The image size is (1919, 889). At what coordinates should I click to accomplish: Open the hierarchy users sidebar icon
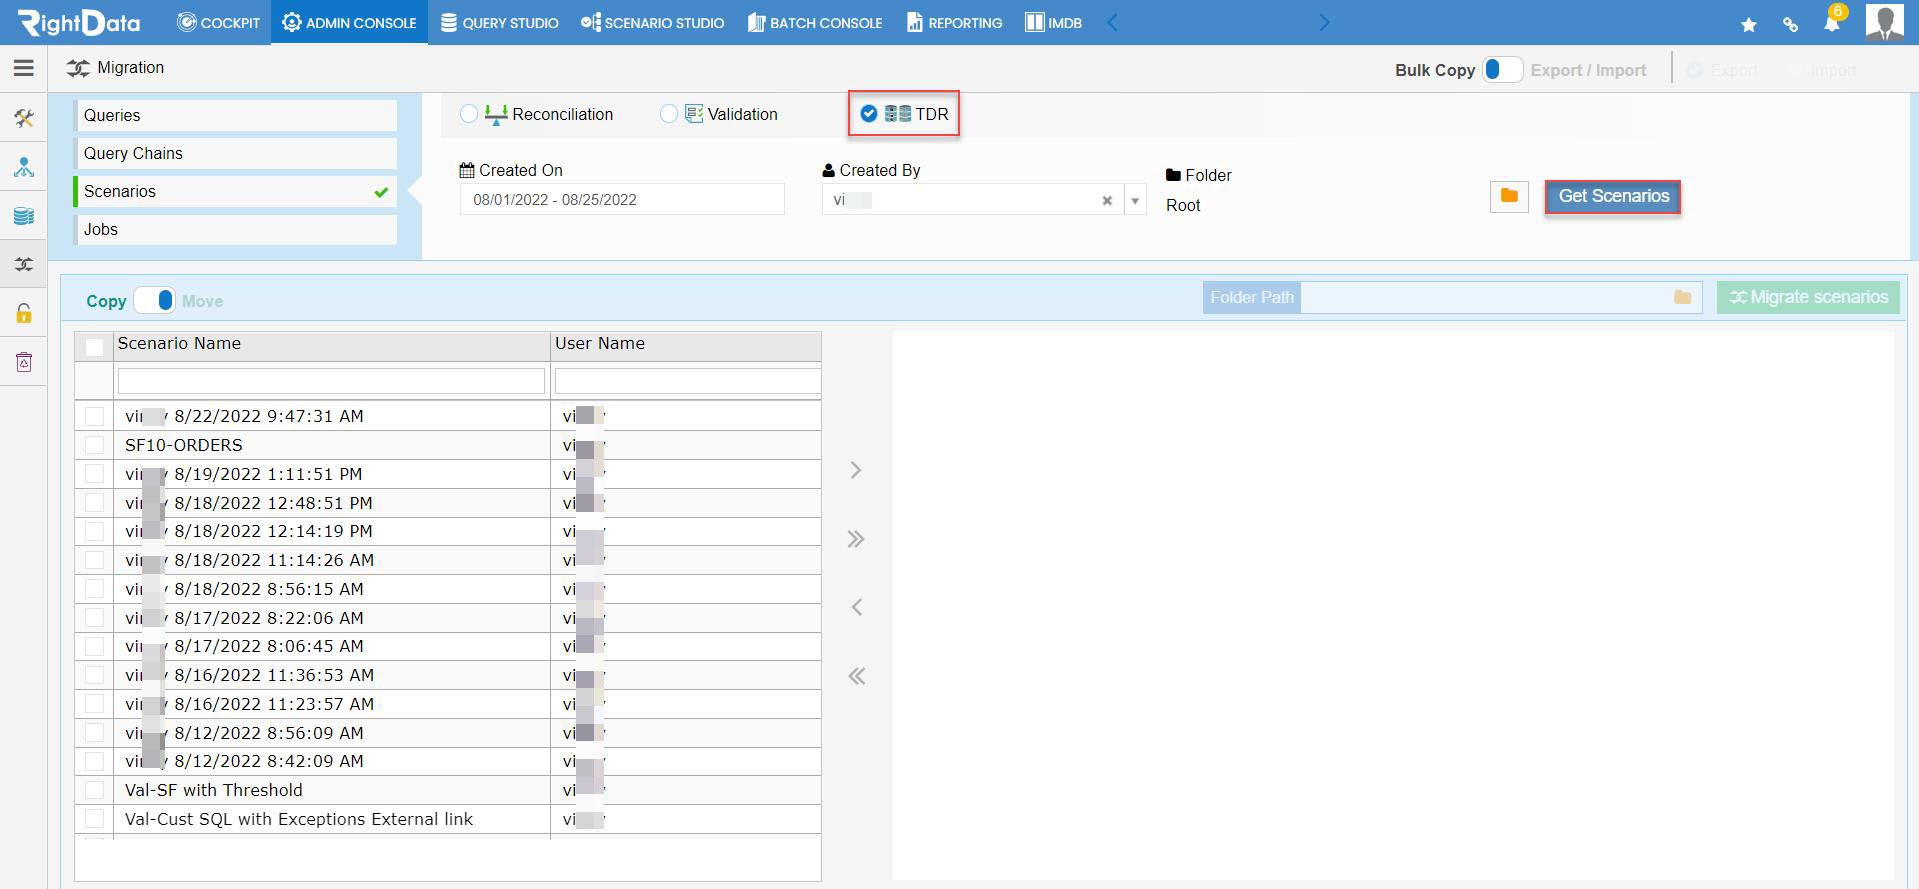click(x=24, y=167)
